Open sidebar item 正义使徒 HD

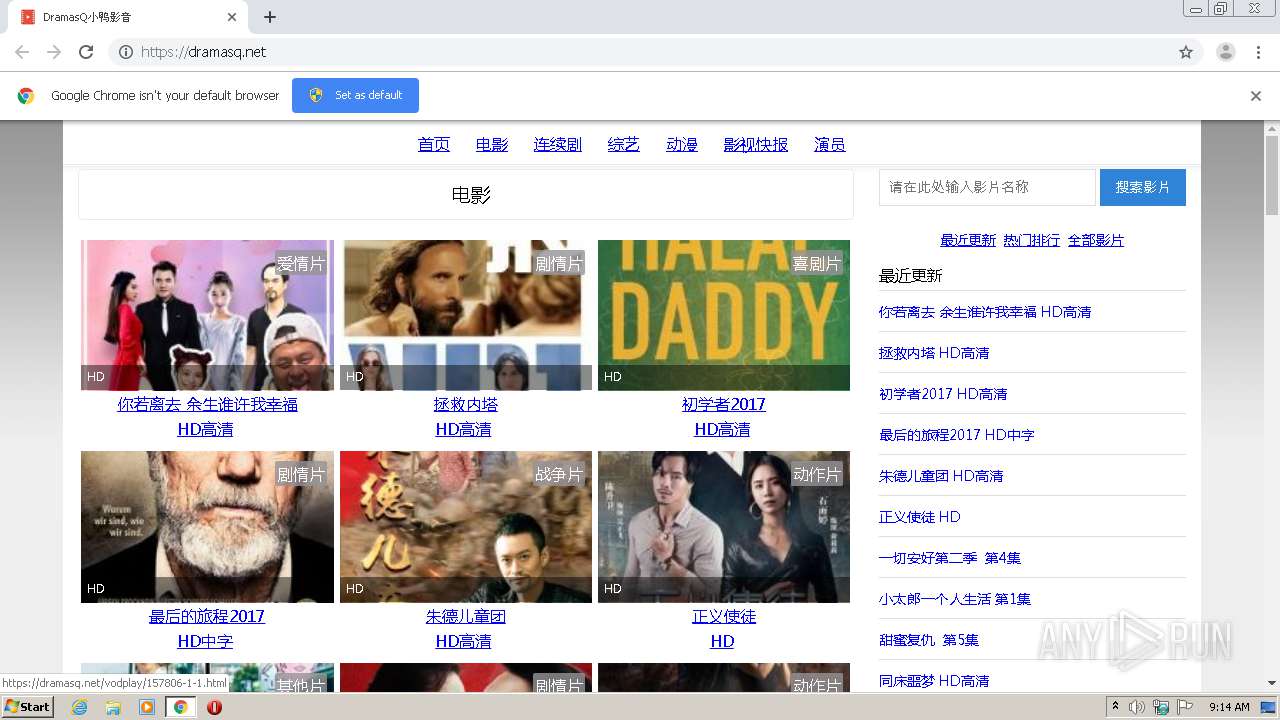click(x=920, y=517)
